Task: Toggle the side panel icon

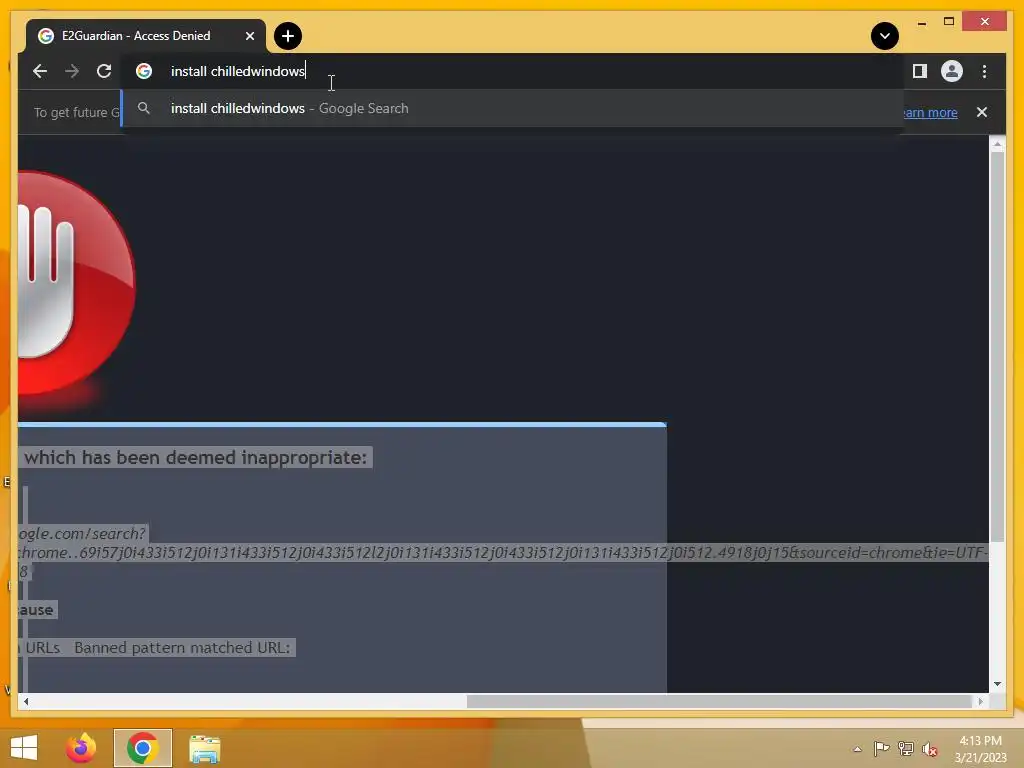Action: pos(920,71)
